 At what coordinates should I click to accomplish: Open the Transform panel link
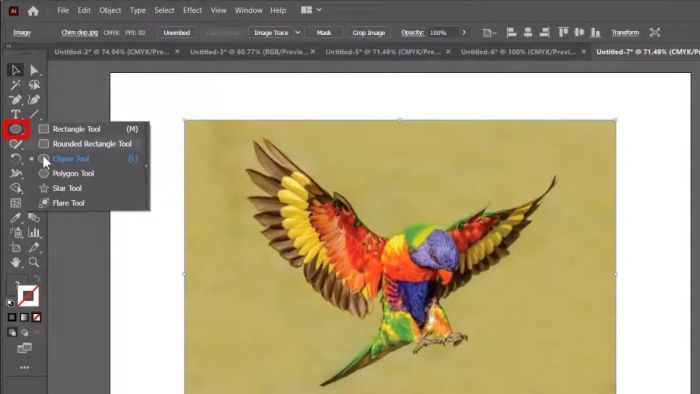point(625,33)
